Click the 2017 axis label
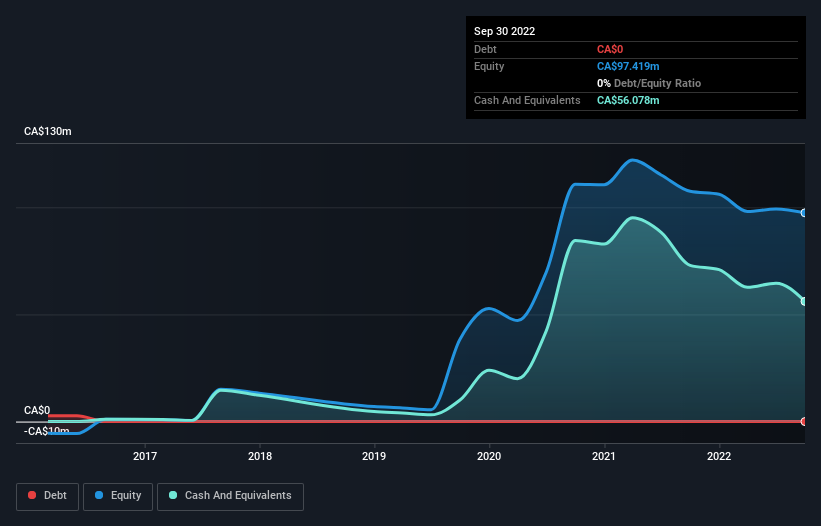The image size is (821, 526). tap(145, 456)
